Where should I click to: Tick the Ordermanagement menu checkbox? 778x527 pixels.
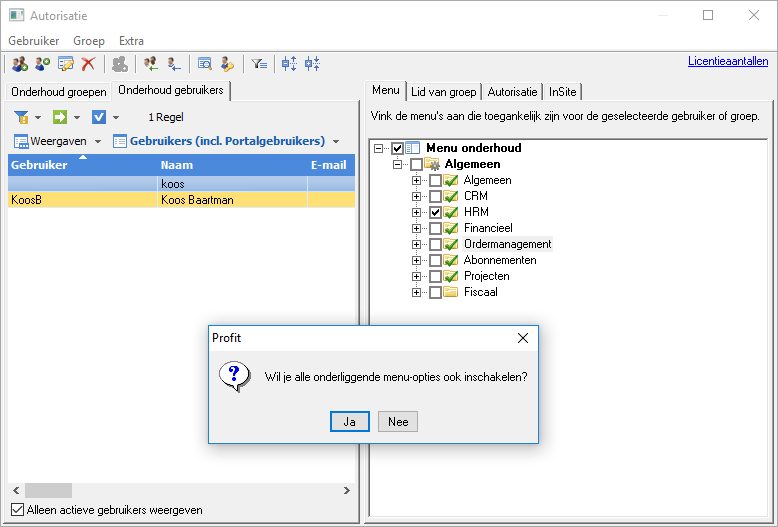coord(435,244)
